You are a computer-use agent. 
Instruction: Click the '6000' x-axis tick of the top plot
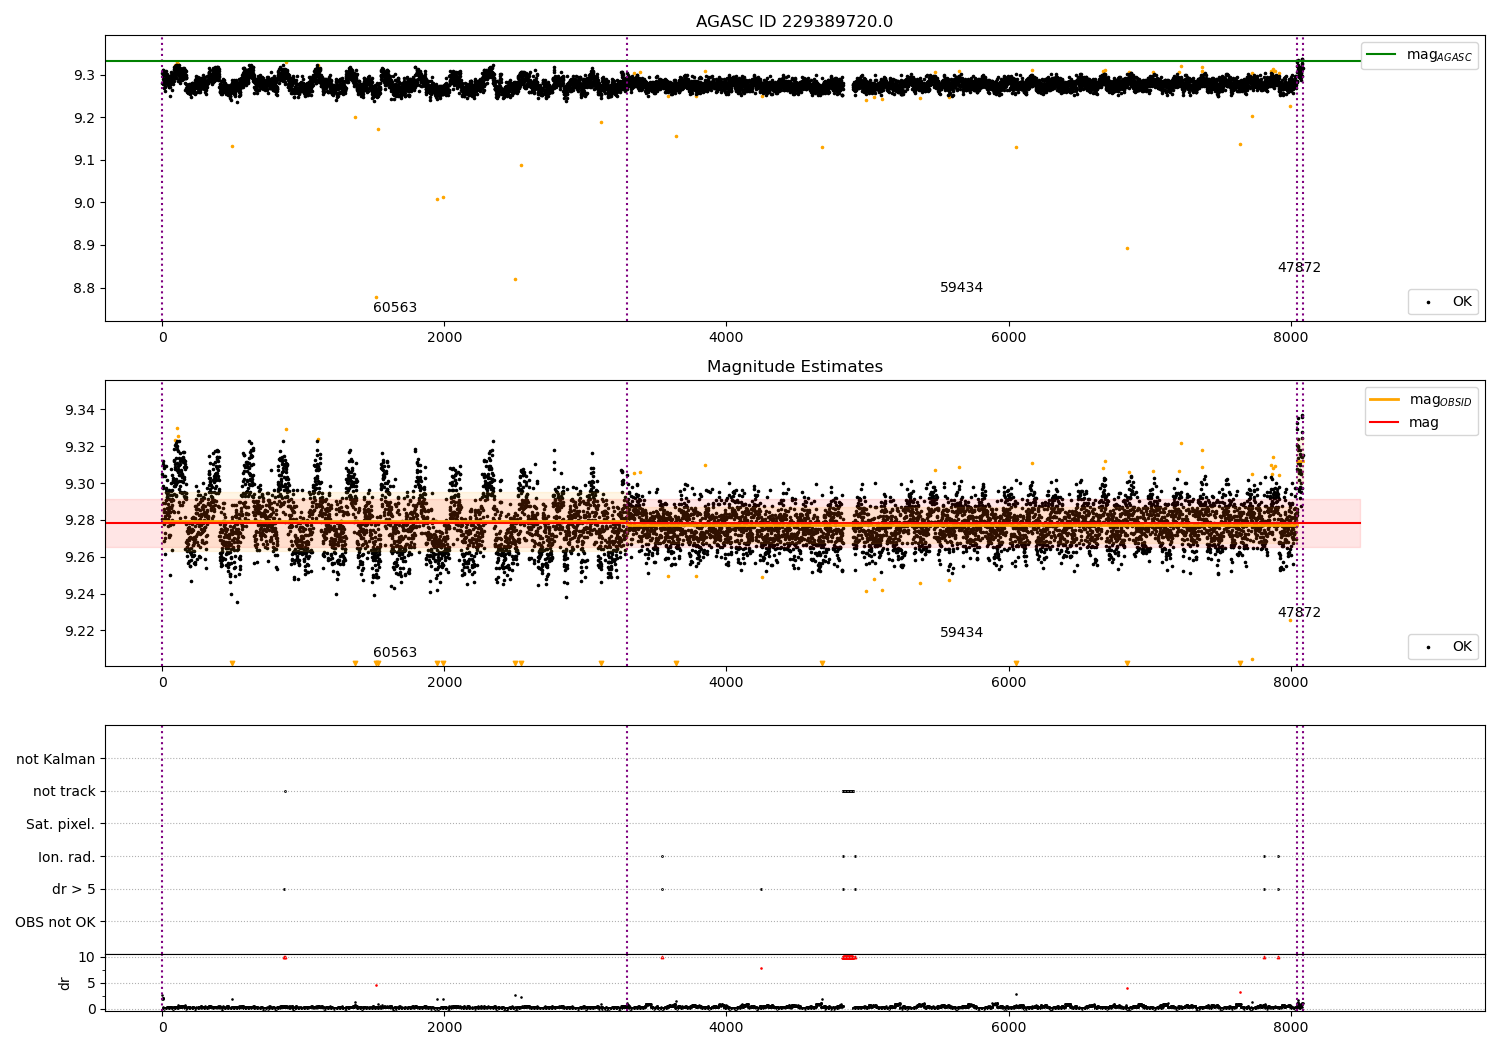(x=1008, y=338)
